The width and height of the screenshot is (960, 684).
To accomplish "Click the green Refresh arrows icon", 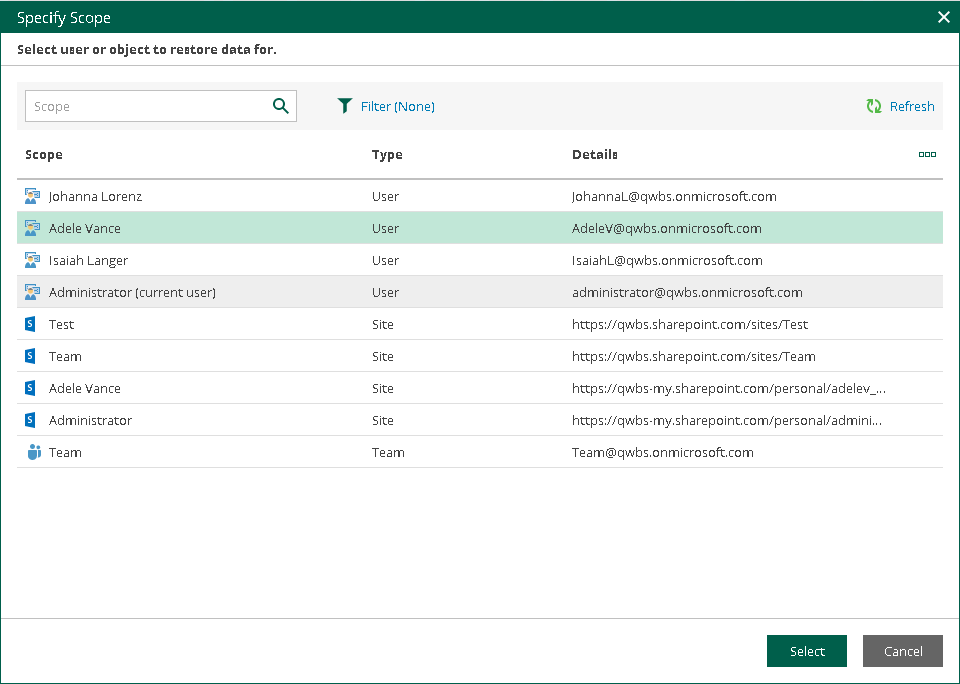I will point(874,106).
